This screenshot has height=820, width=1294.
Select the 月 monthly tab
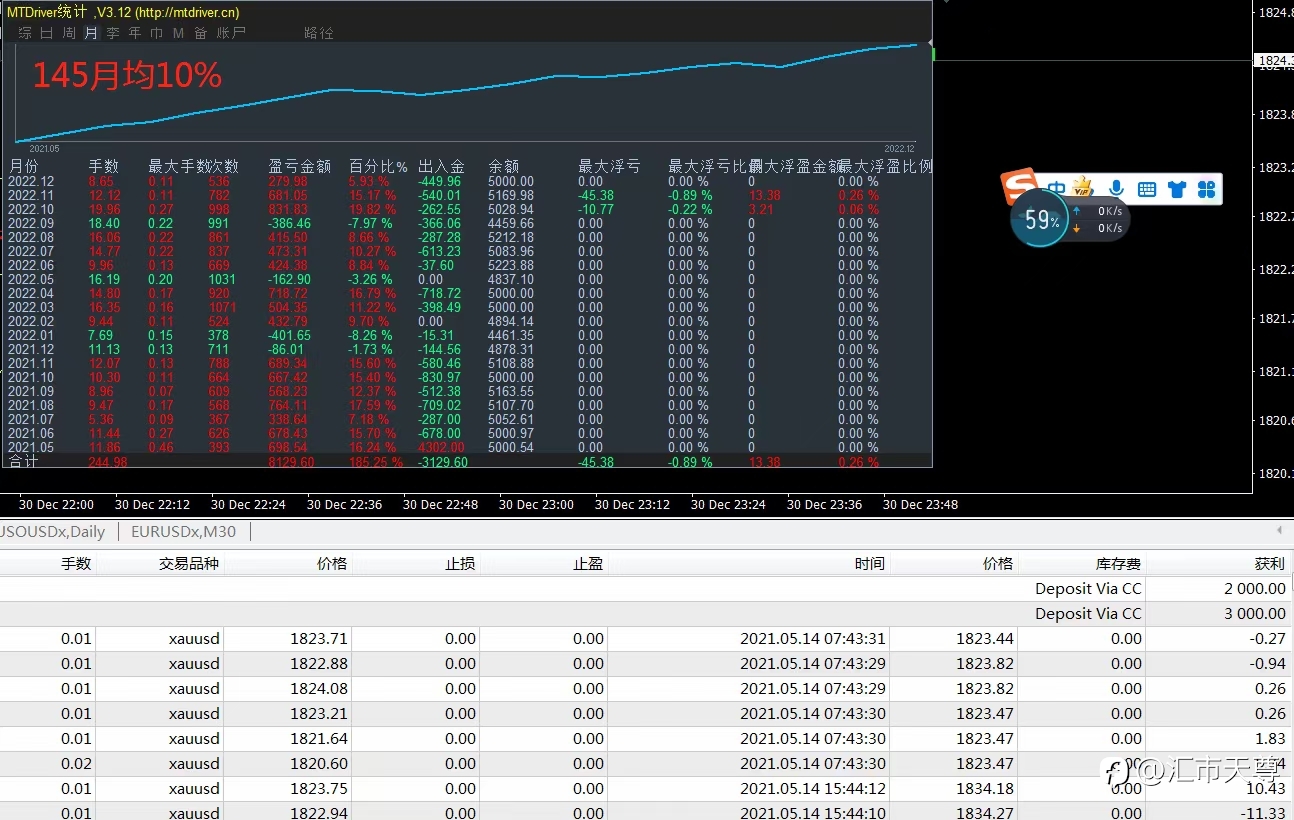(91, 33)
